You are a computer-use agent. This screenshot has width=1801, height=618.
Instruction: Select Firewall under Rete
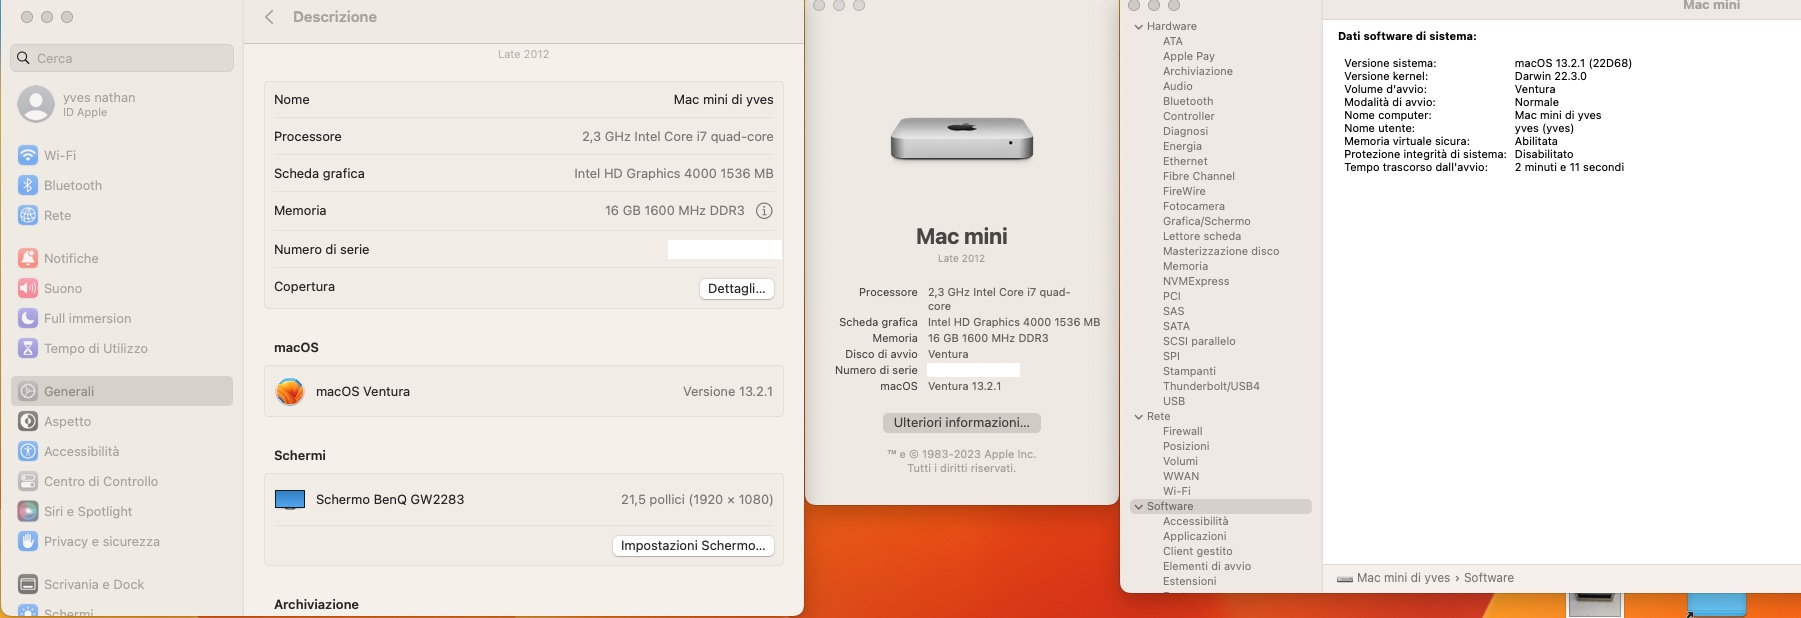1183,431
